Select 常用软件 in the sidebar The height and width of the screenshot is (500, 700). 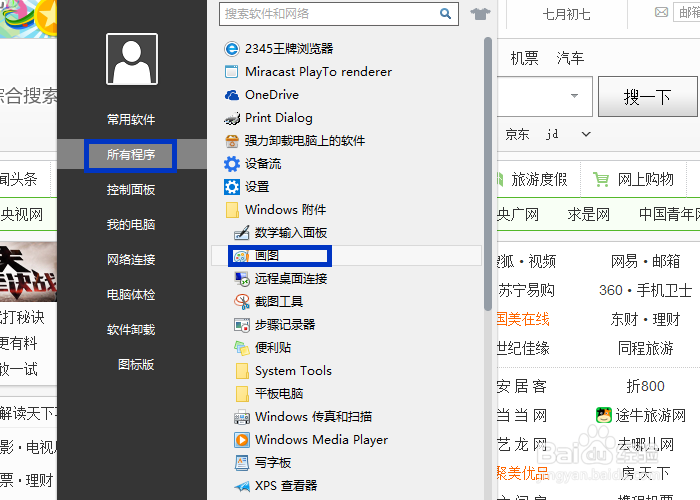tap(131, 120)
